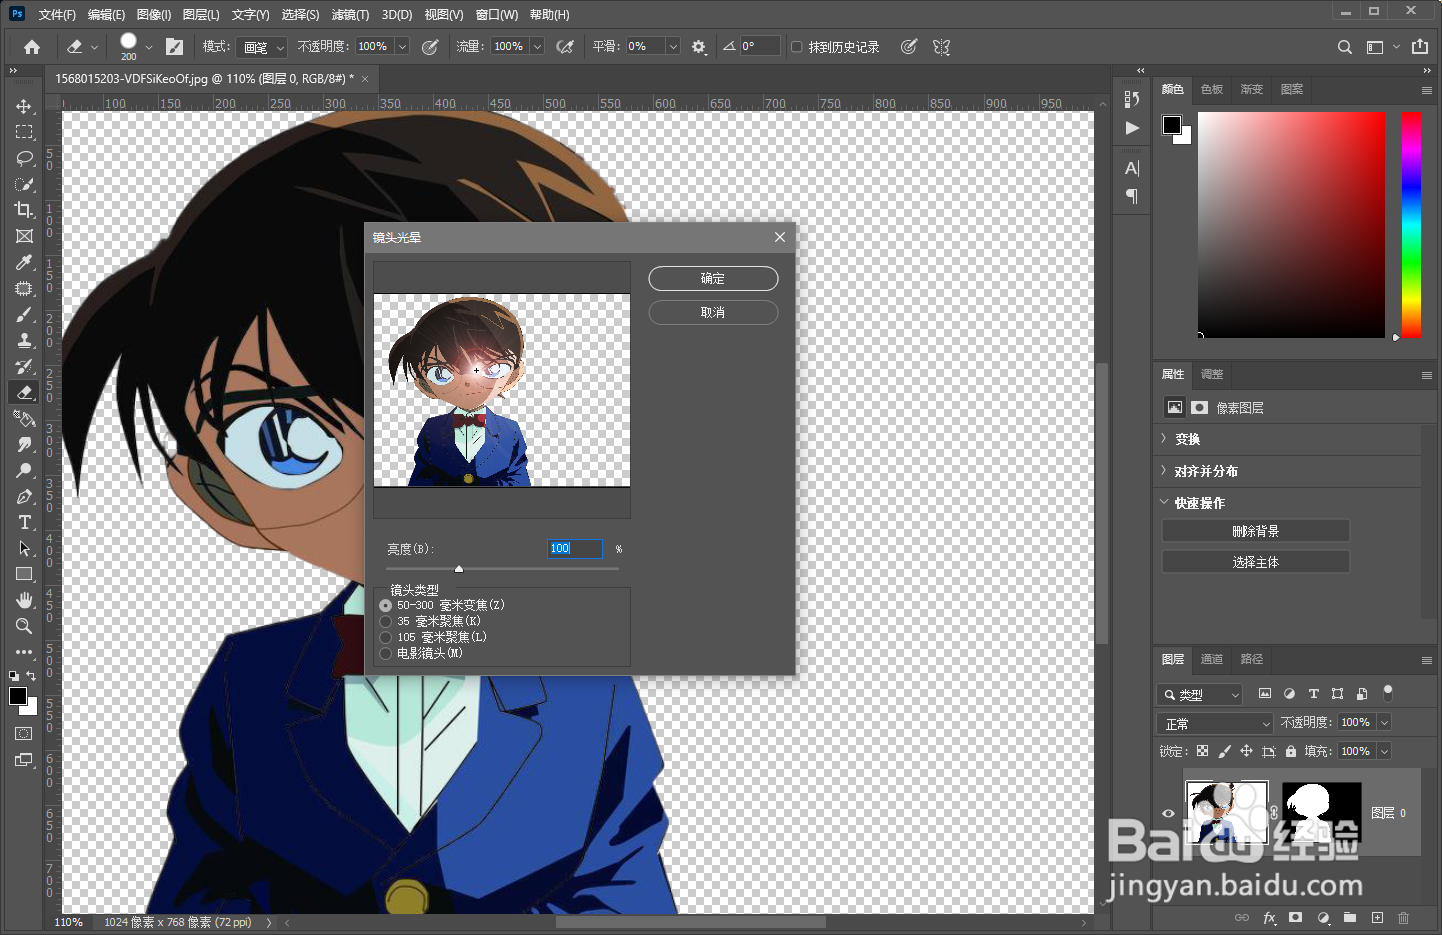Open the Filter menu
Image resolution: width=1442 pixels, height=935 pixels.
point(350,15)
